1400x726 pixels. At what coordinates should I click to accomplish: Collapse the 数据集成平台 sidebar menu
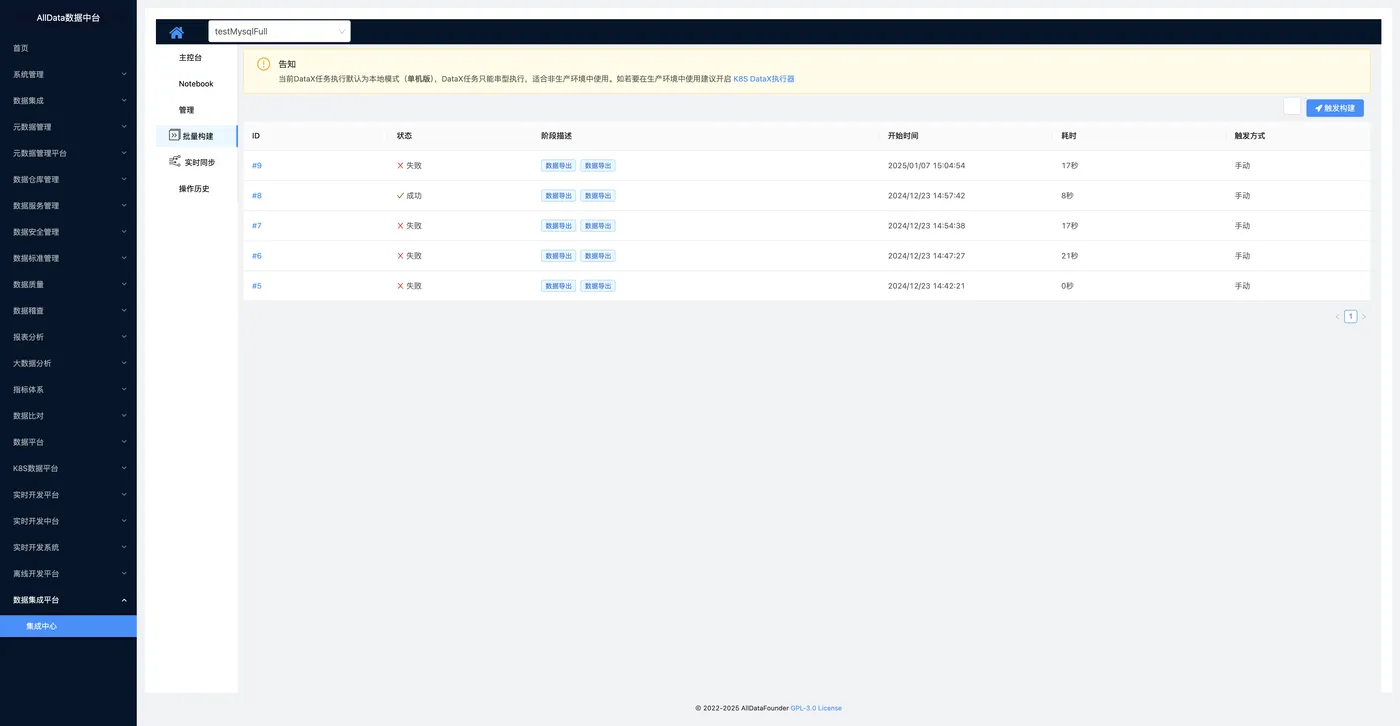pos(68,600)
